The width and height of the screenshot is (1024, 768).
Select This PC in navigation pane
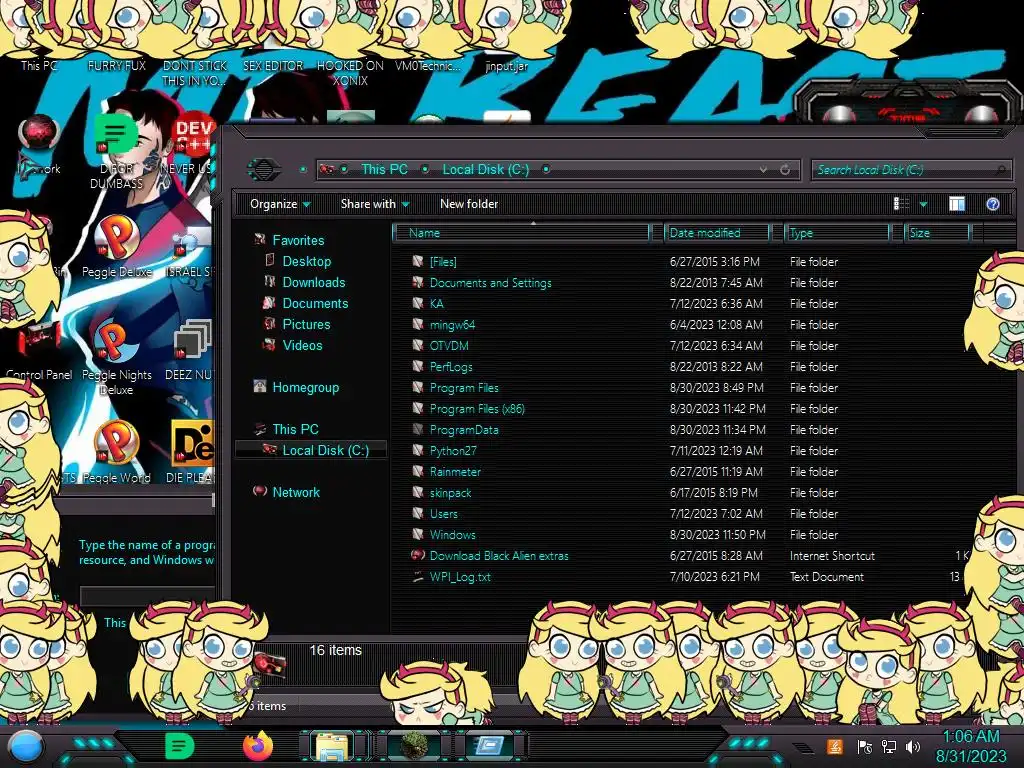[x=295, y=429]
